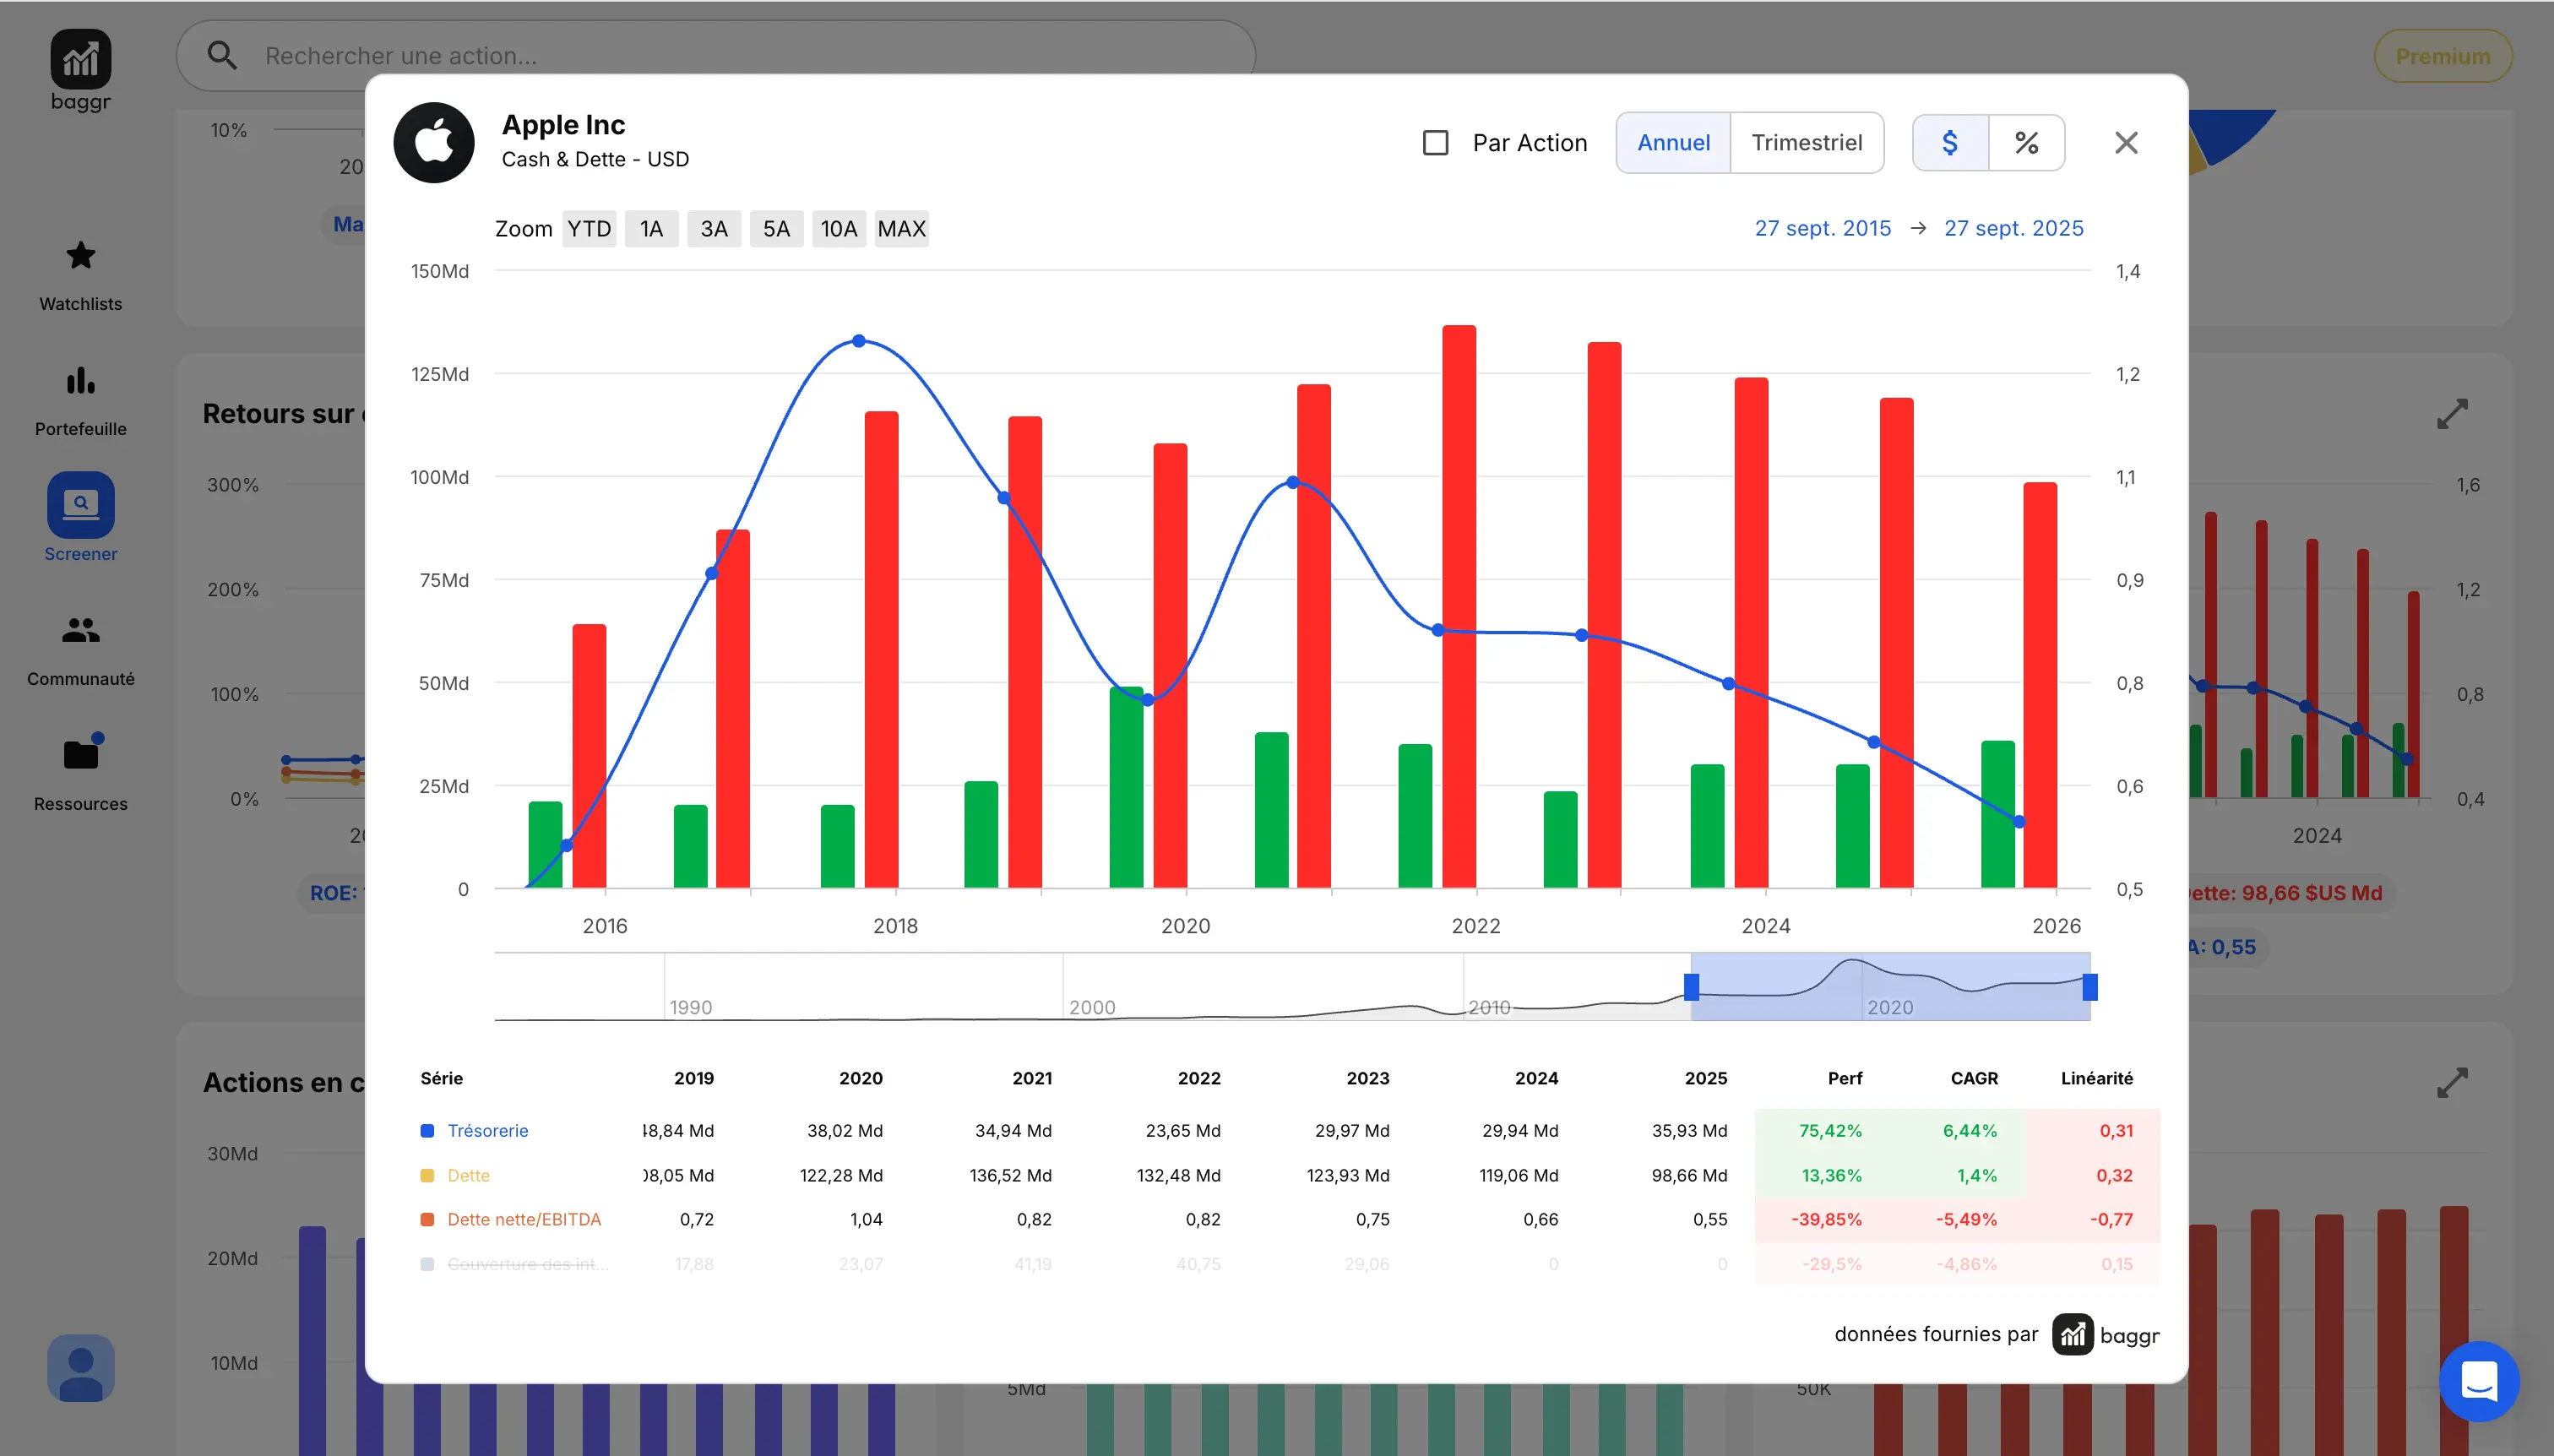
Task: Select the Annuel tab
Action: pyautogui.click(x=1673, y=143)
